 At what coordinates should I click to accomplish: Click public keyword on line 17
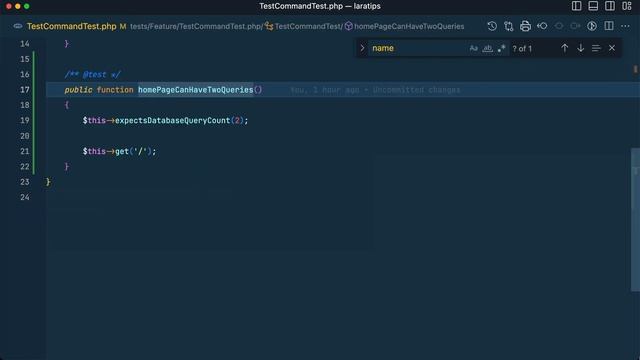click(78, 90)
